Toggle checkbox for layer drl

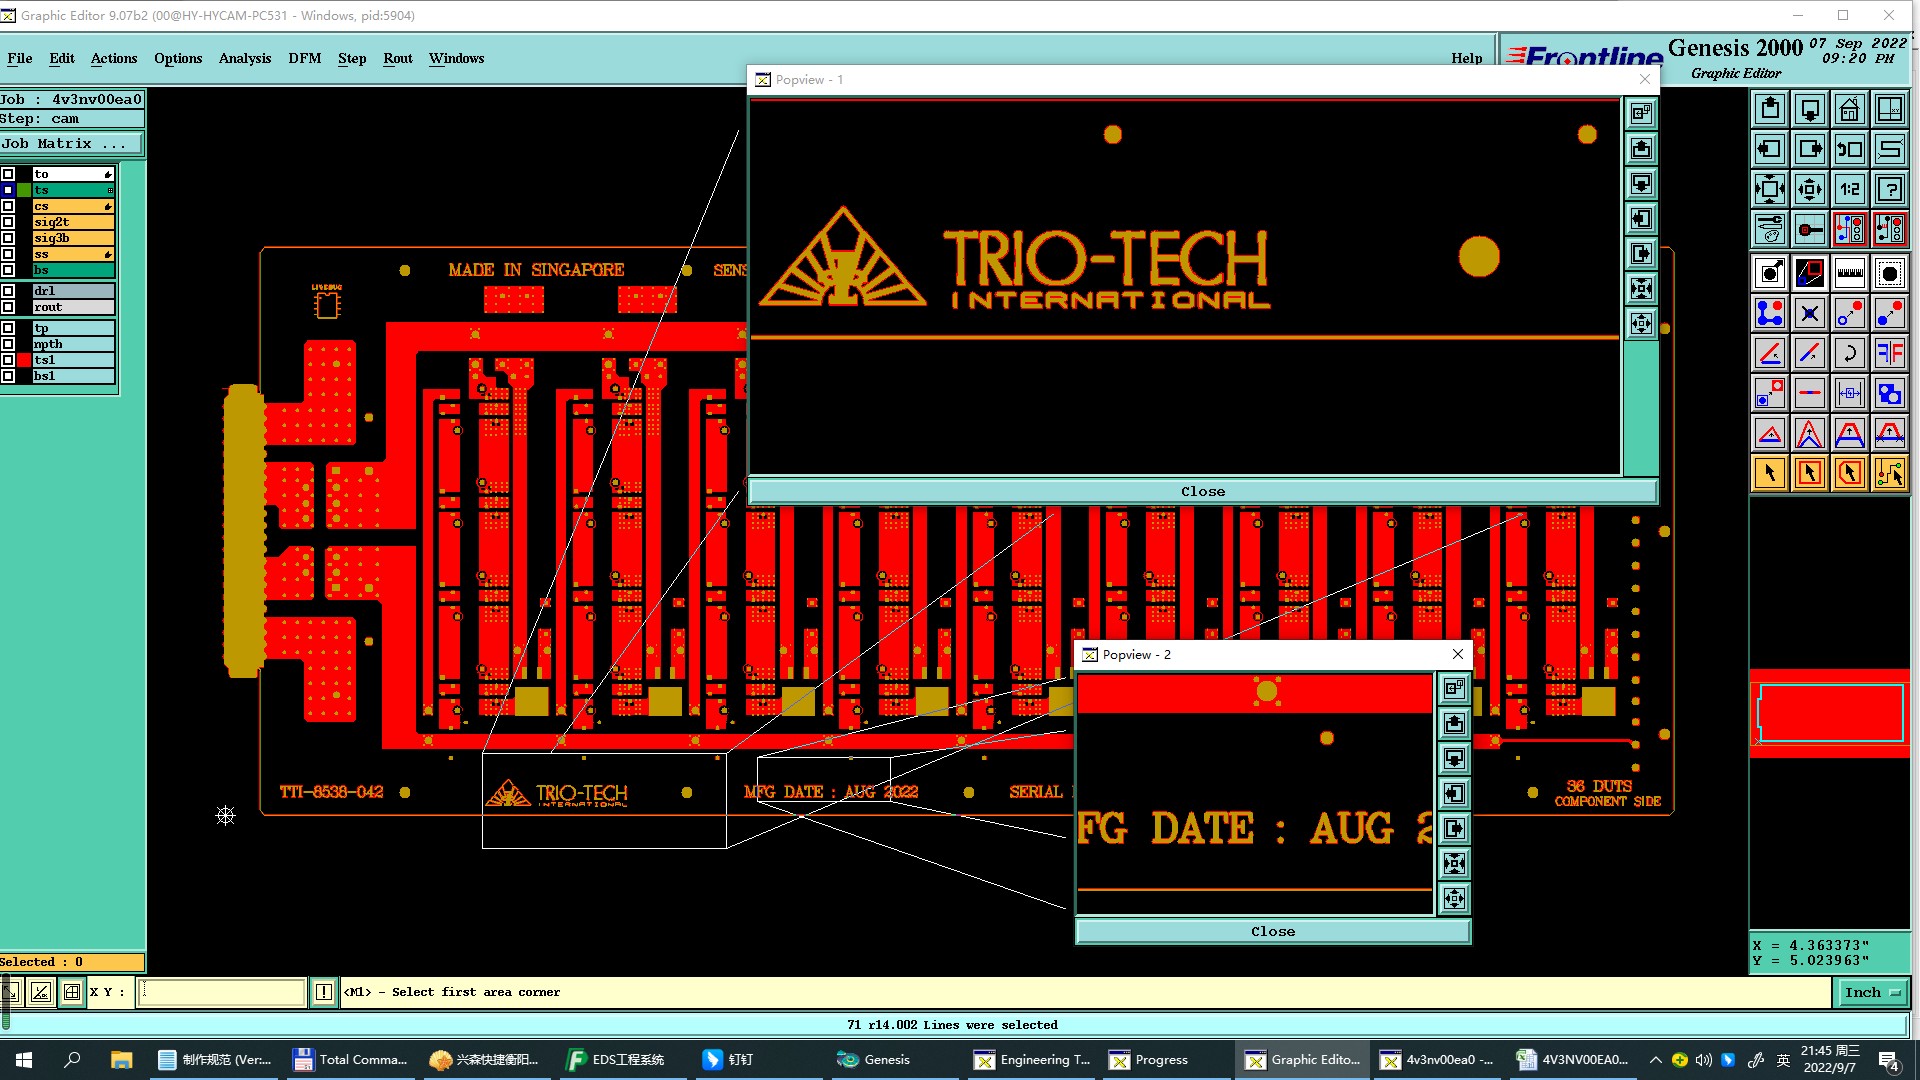tap(8, 291)
